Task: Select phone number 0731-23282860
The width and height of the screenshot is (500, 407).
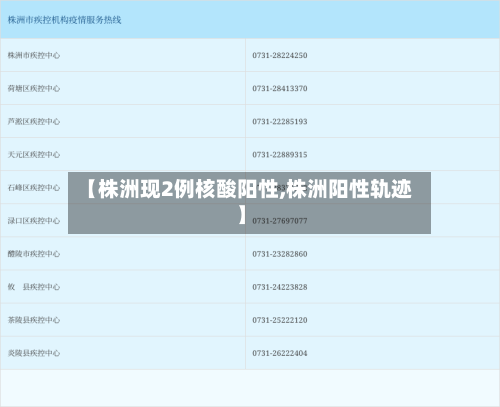Action: pyautogui.click(x=280, y=254)
